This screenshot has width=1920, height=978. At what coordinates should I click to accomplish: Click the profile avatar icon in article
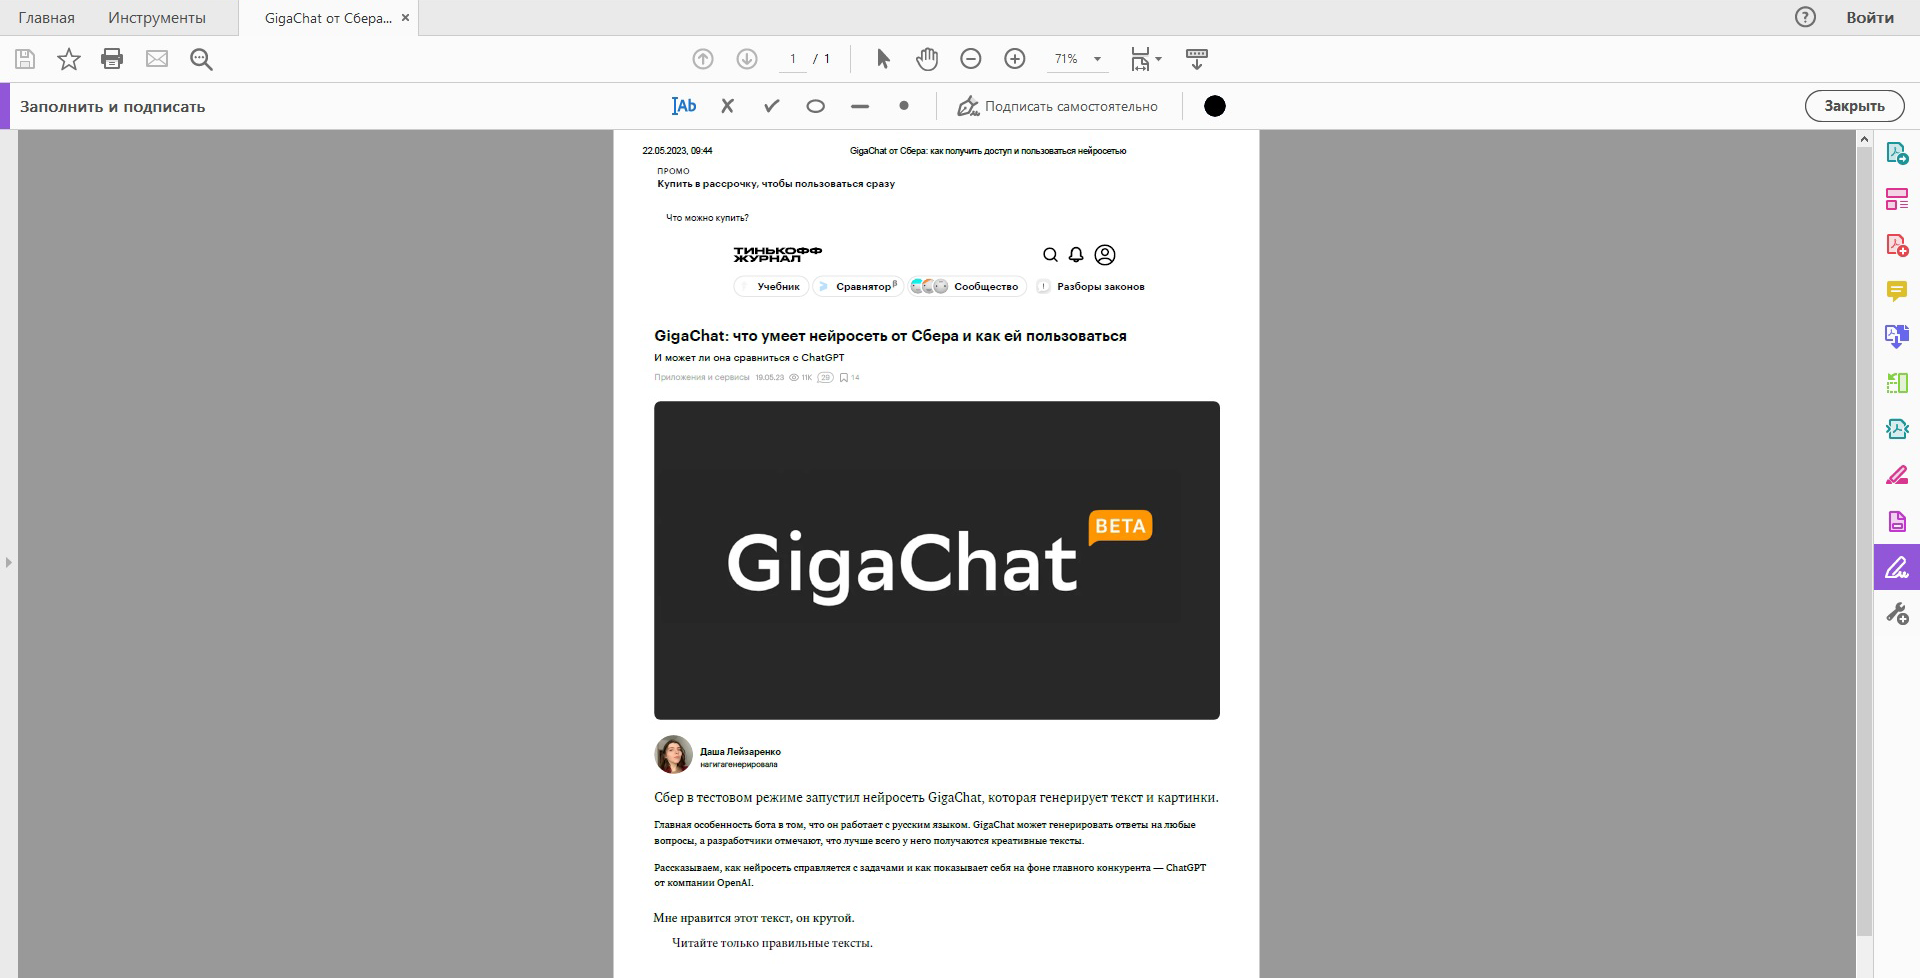click(1105, 255)
